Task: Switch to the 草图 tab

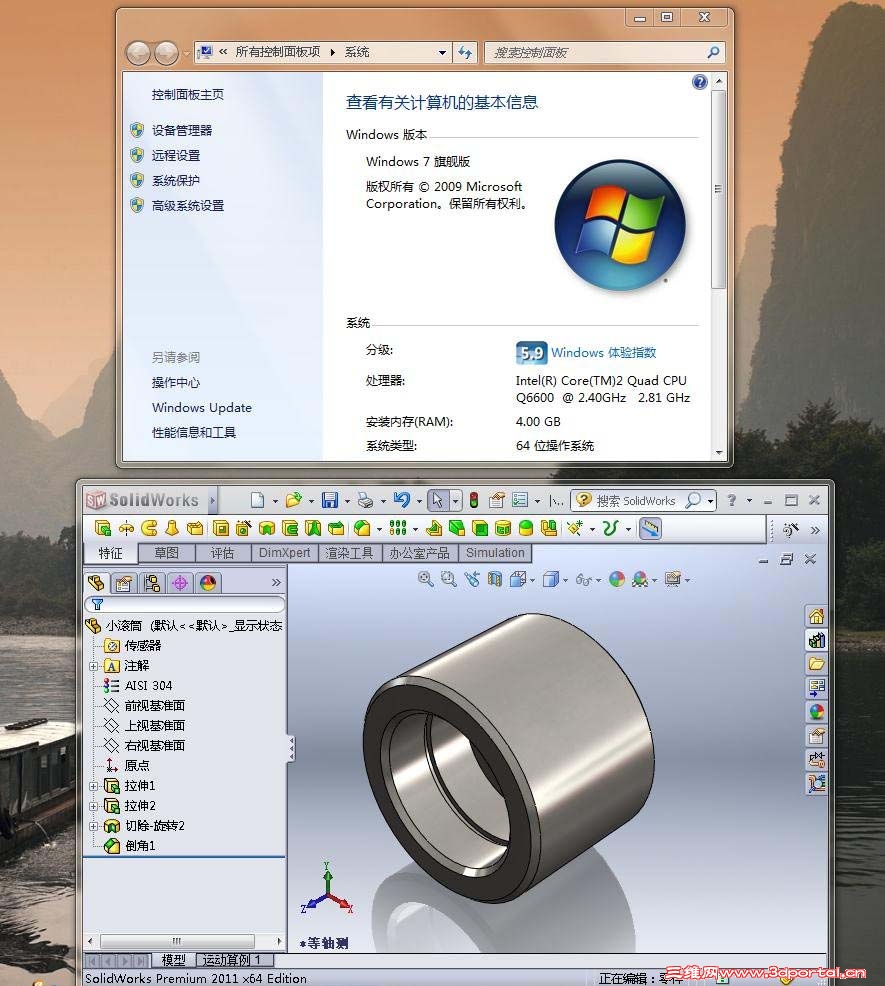Action: tap(167, 553)
